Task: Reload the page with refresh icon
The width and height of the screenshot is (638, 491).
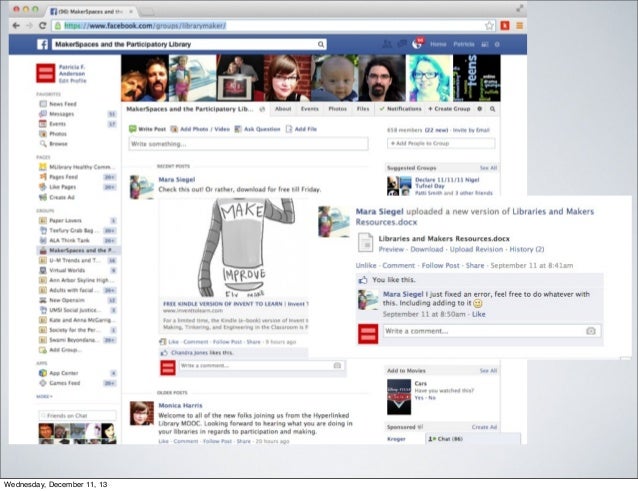Action: tap(42, 26)
